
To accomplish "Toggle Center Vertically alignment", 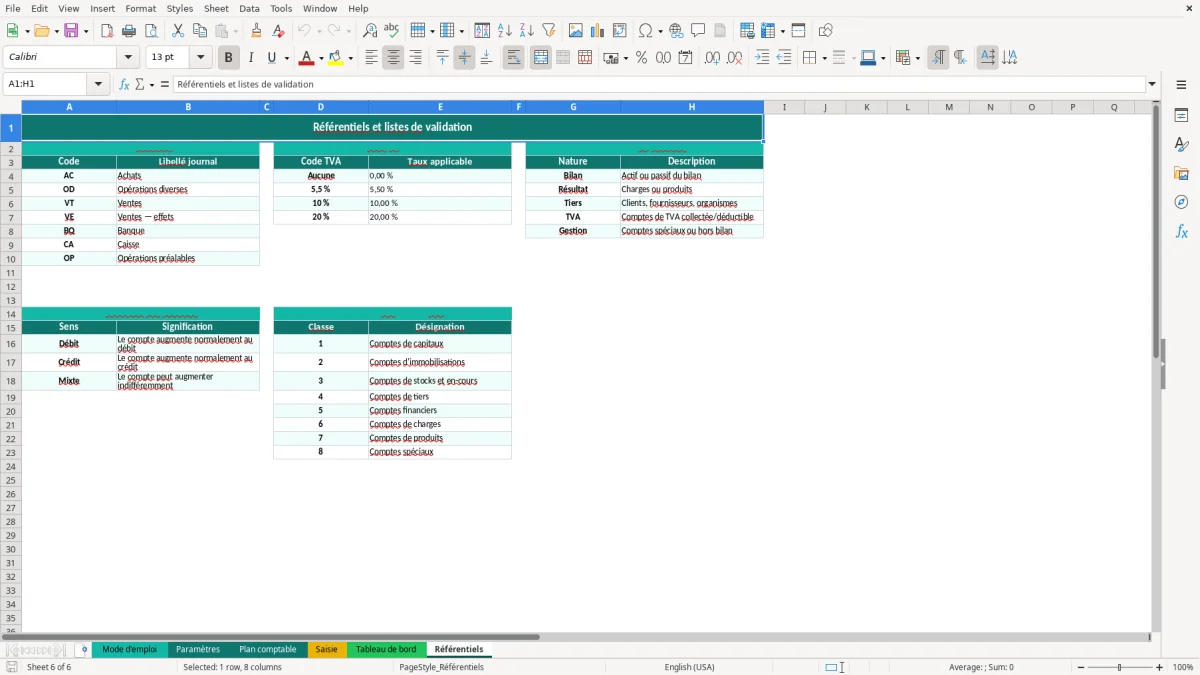I will pos(464,58).
